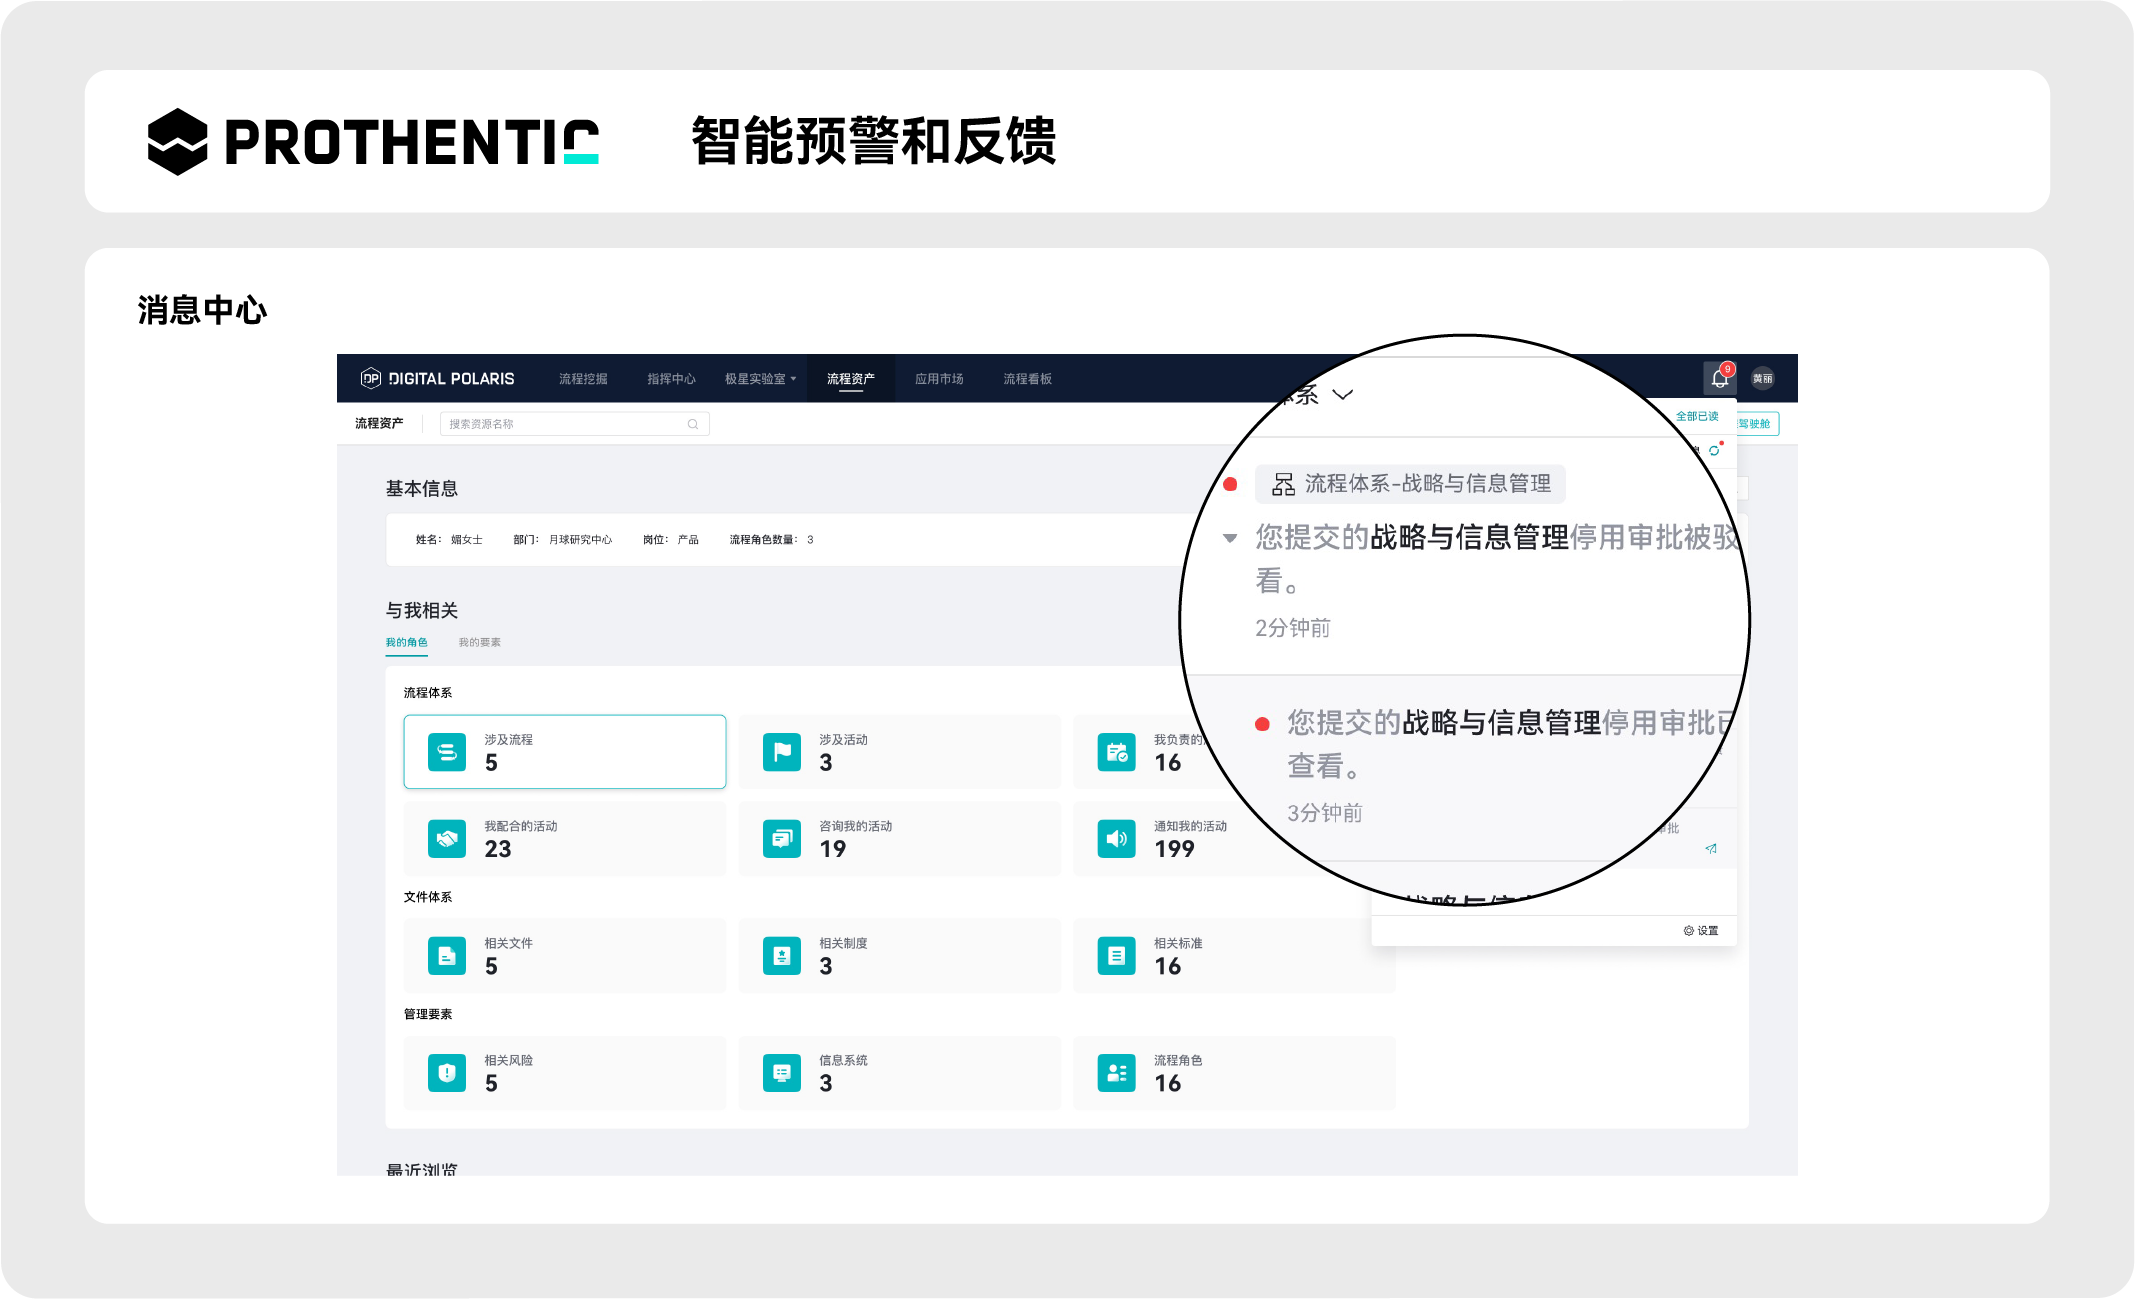
Task: Switch to the 我的要素 tab
Action: (479, 642)
